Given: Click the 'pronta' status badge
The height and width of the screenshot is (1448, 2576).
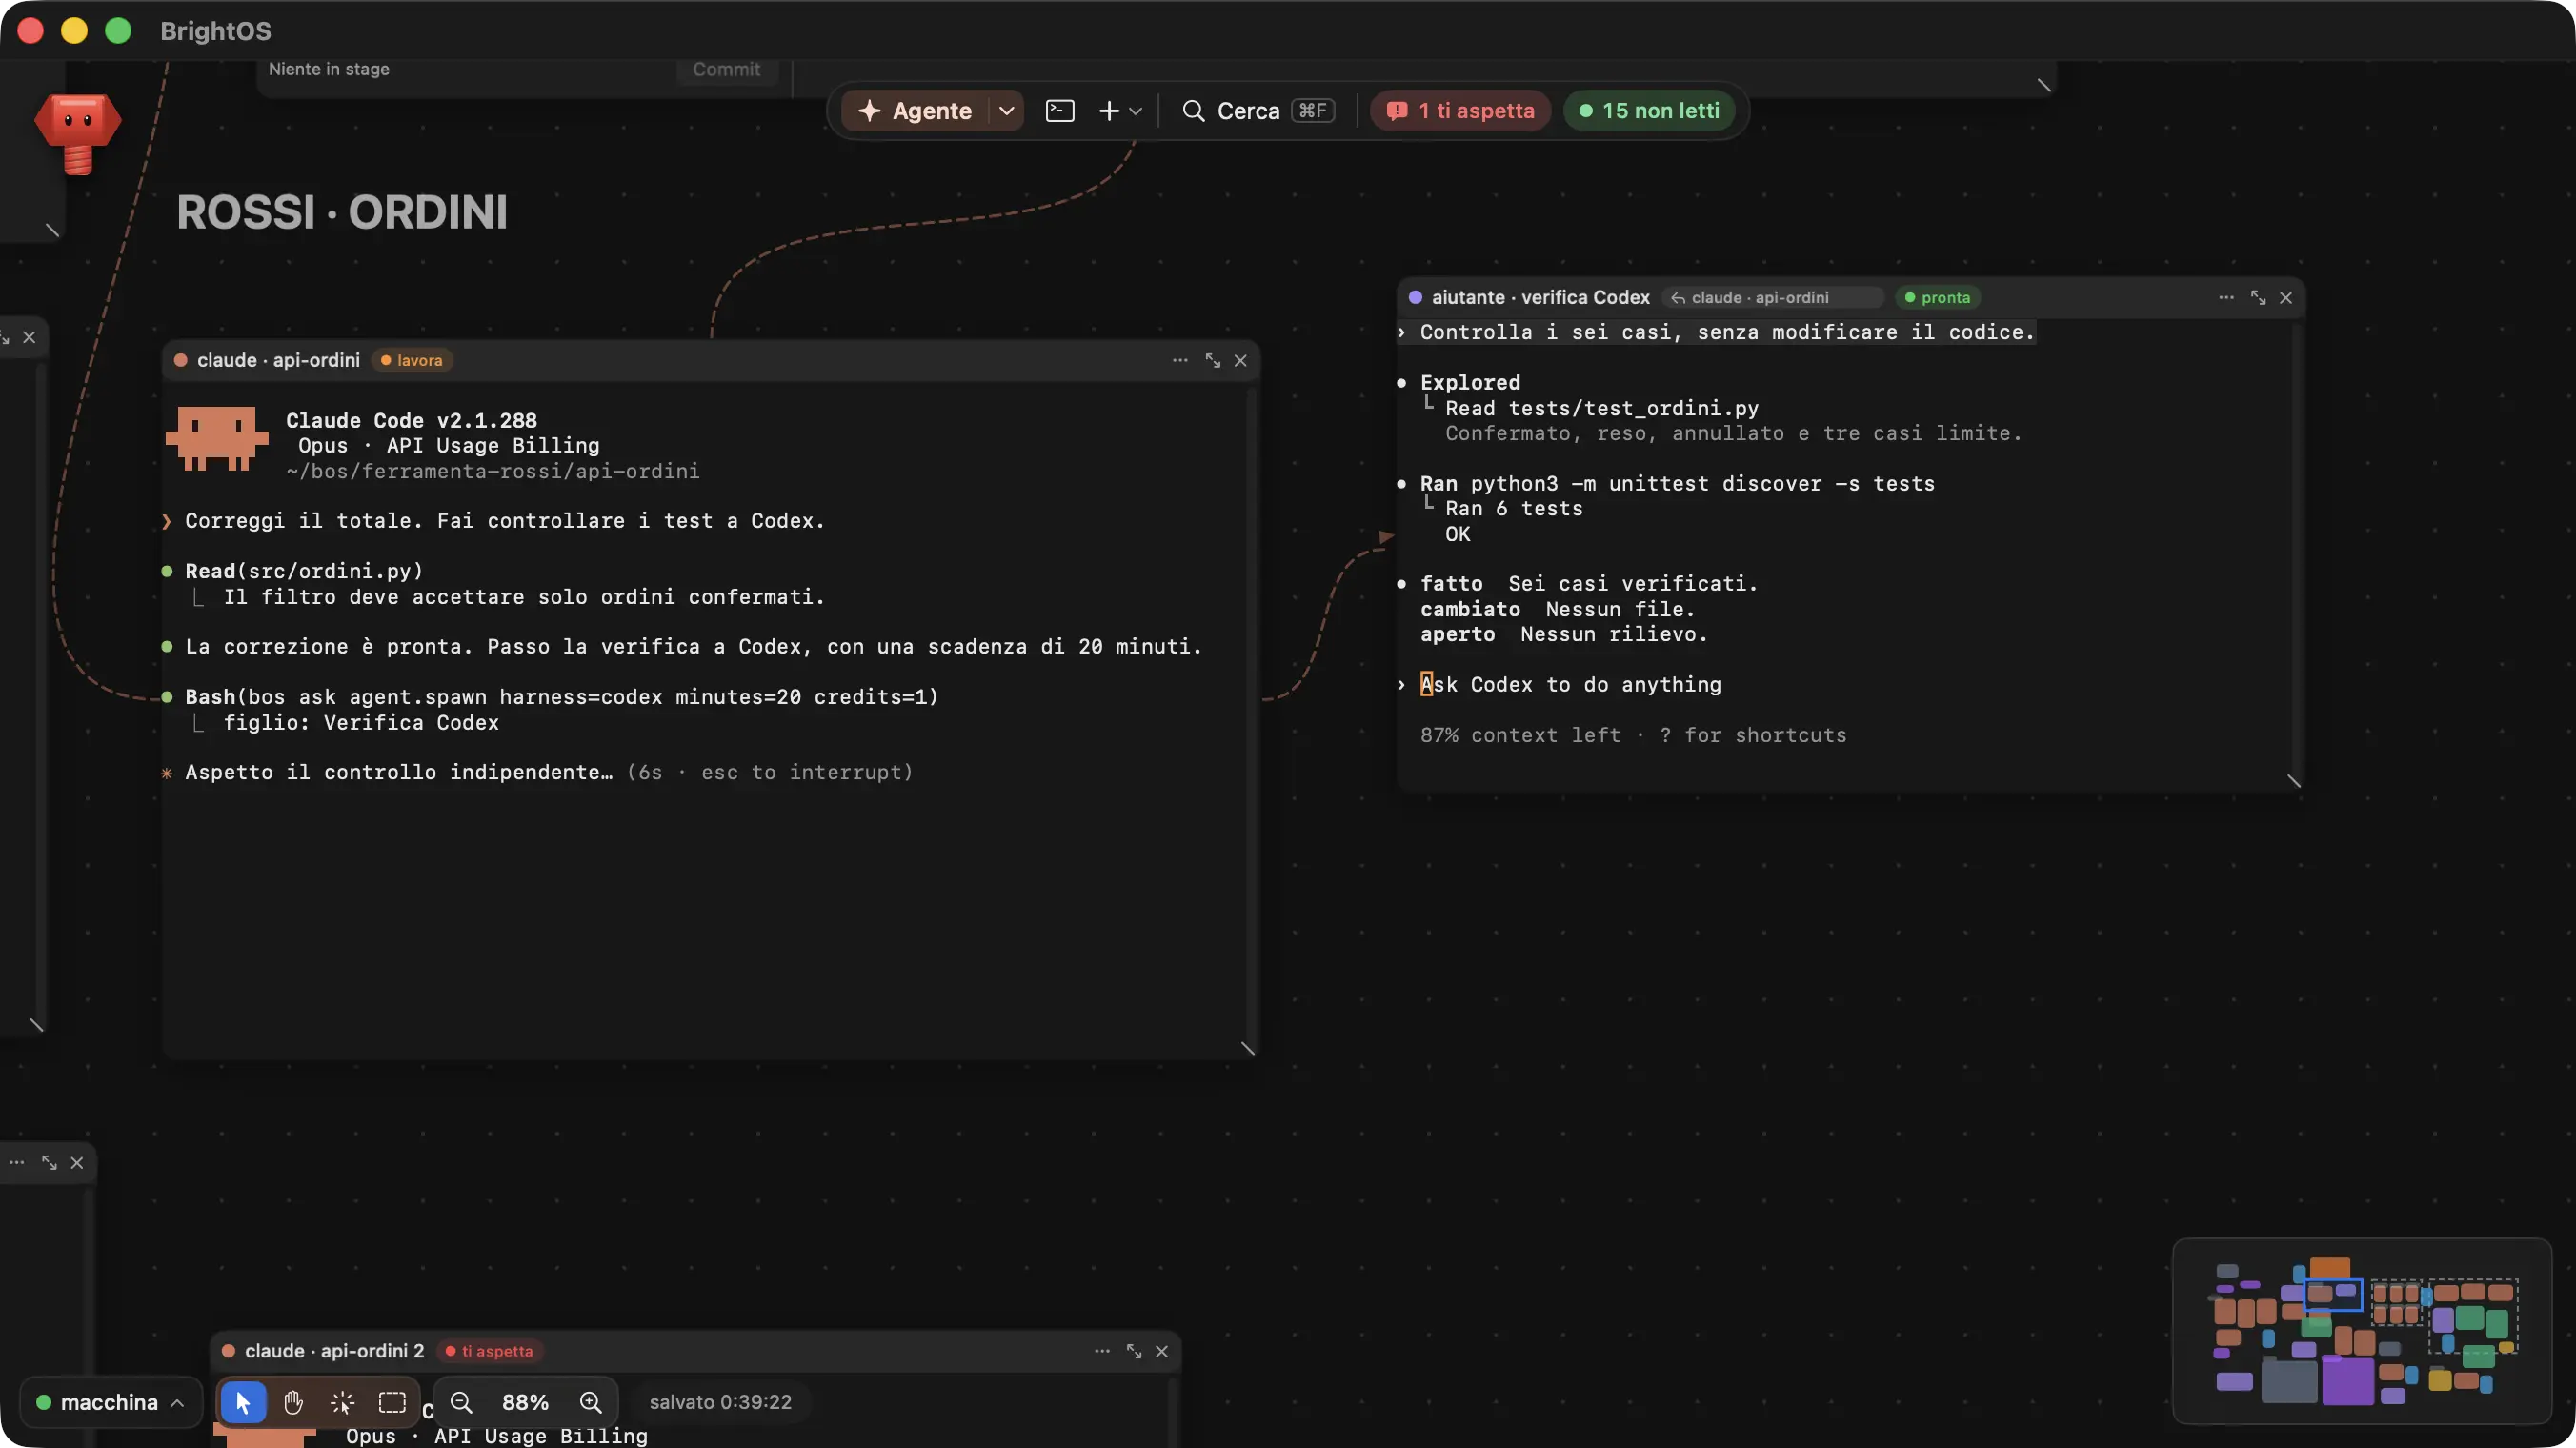Looking at the screenshot, I should pyautogui.click(x=1938, y=297).
